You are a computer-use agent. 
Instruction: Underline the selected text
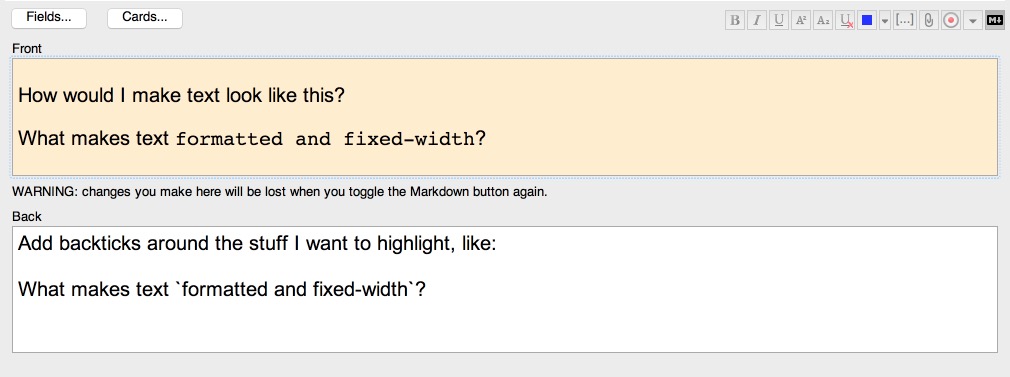779,20
